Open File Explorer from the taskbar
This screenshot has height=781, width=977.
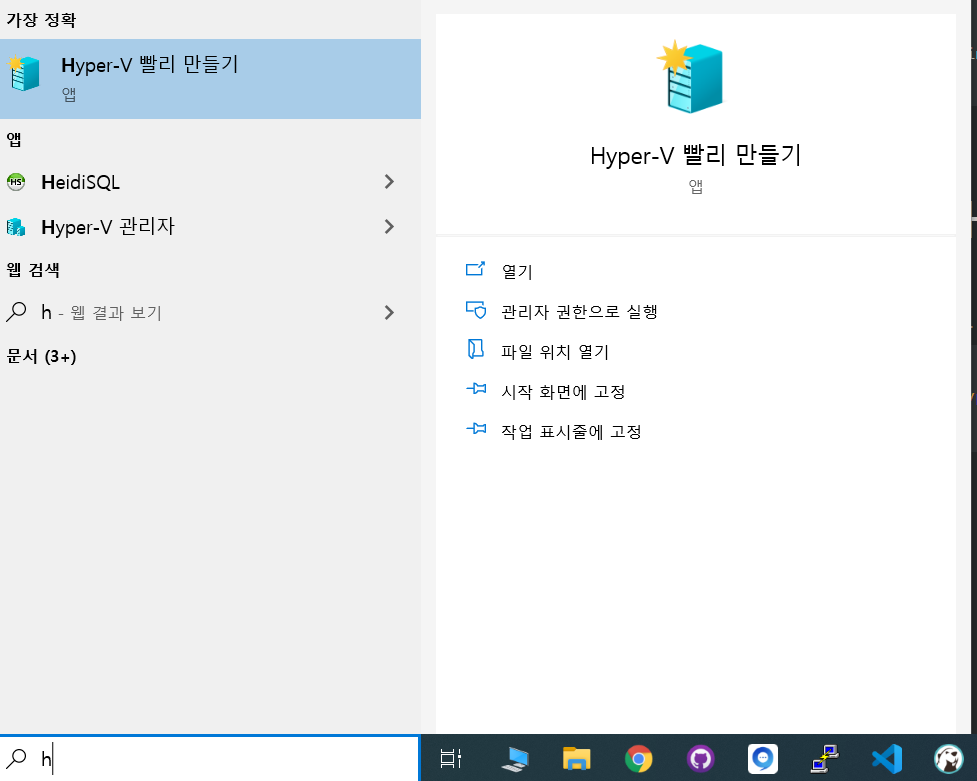[x=576, y=759]
